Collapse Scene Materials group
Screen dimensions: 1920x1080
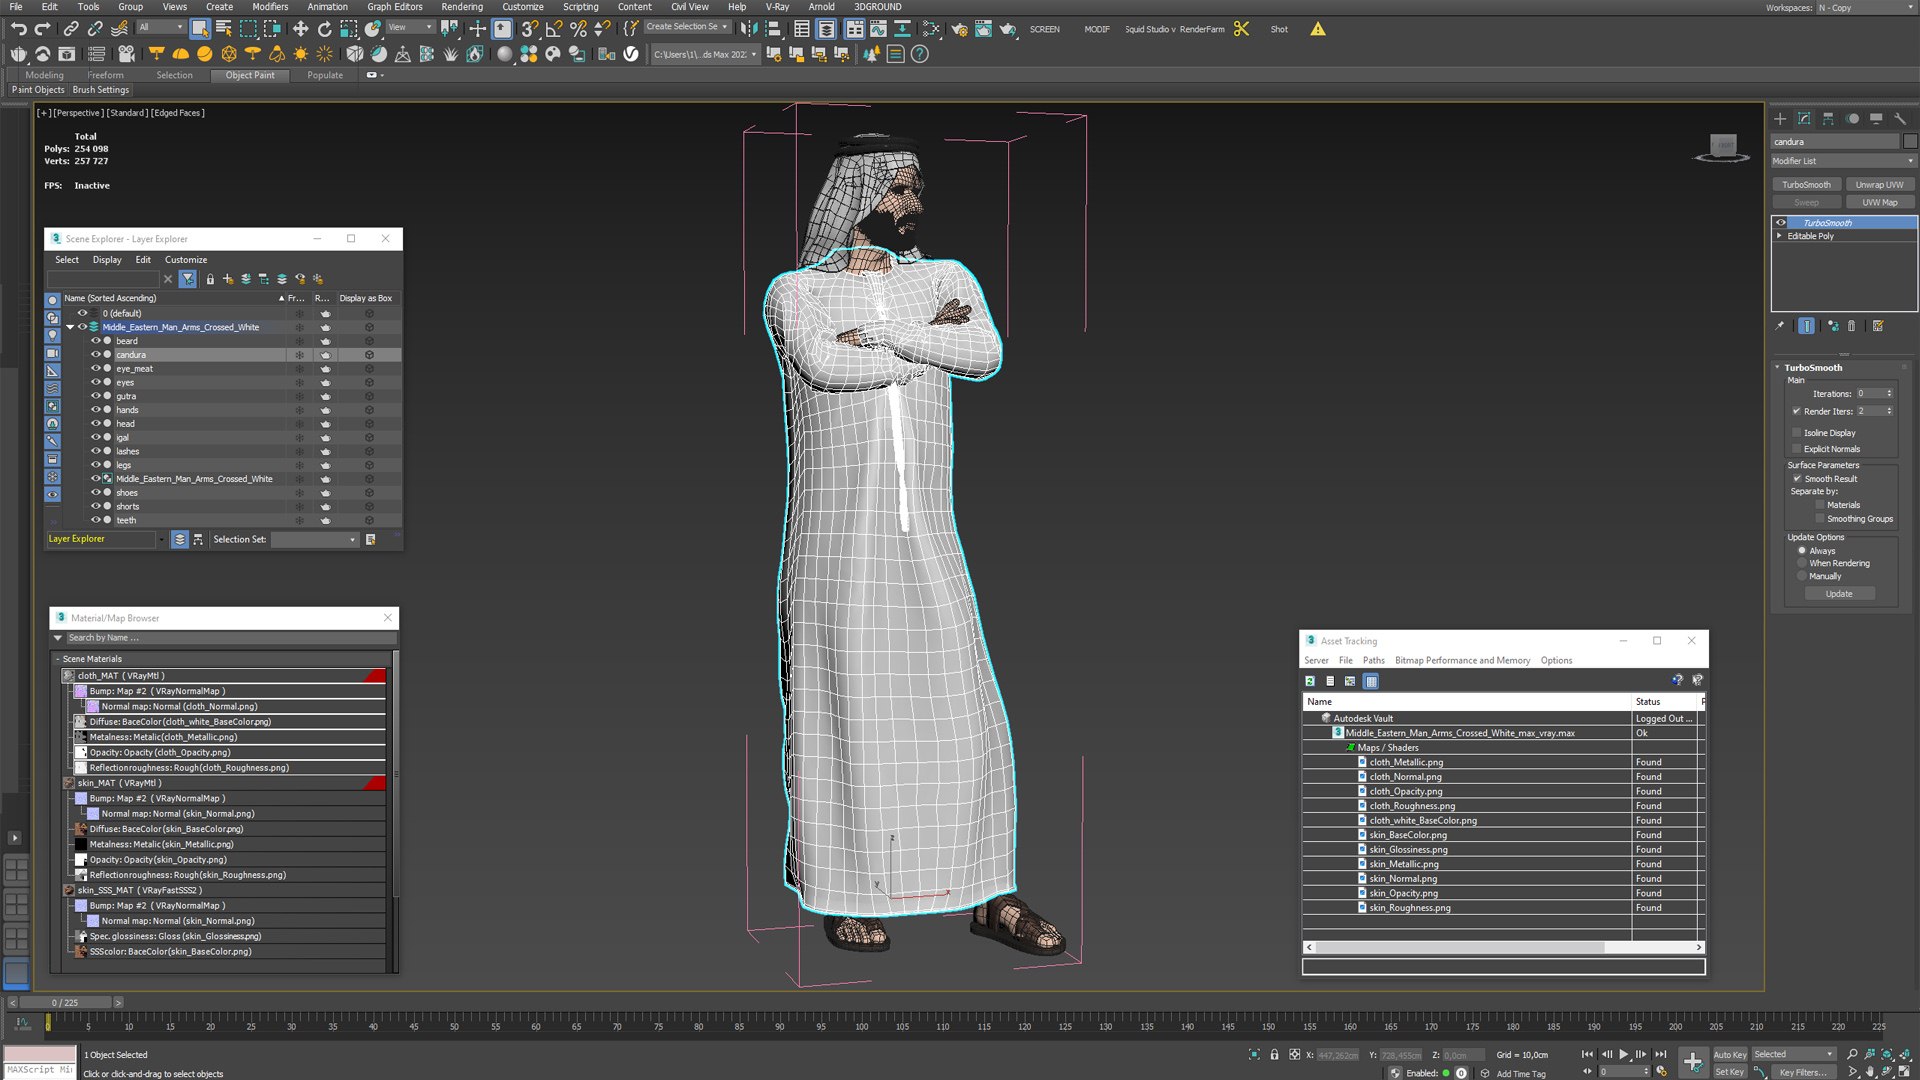(x=58, y=659)
